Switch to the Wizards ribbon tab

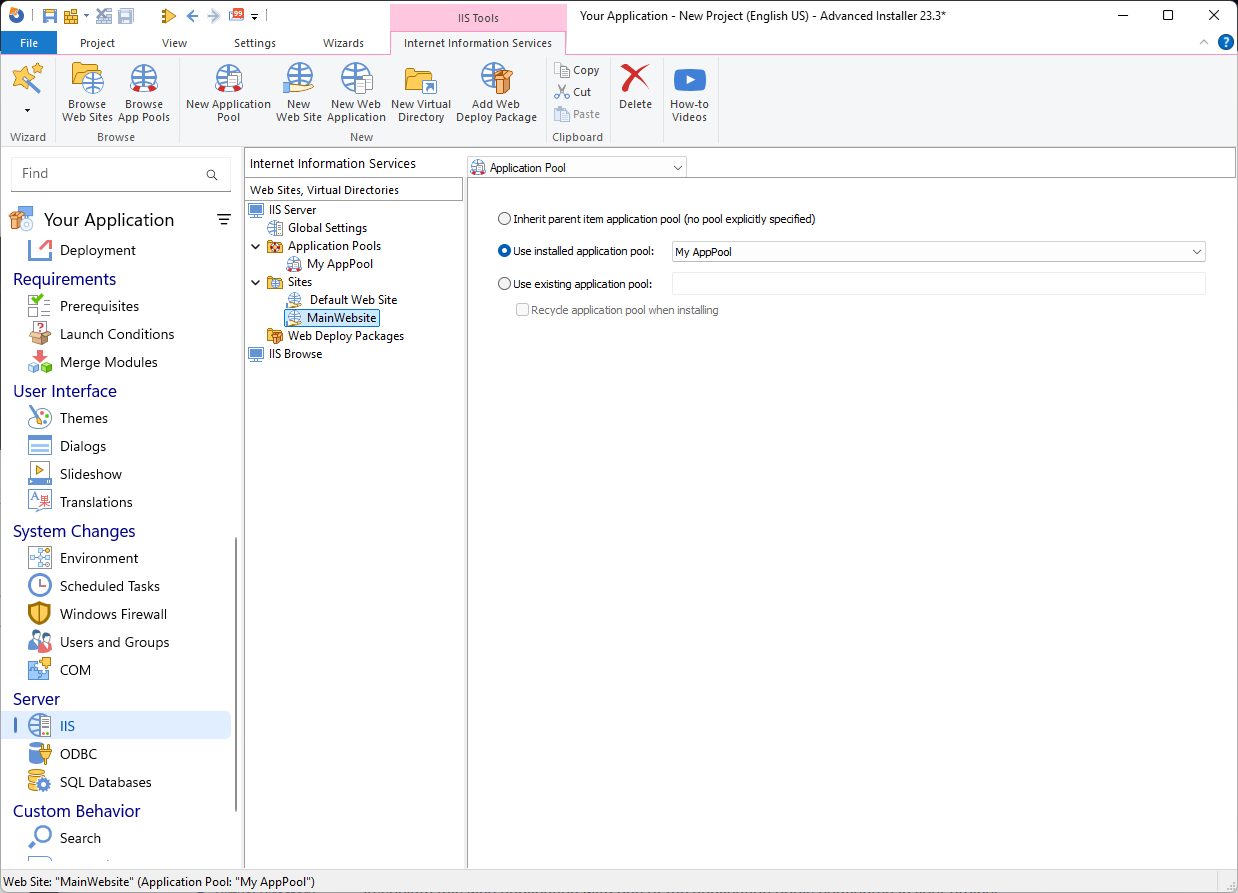click(343, 43)
